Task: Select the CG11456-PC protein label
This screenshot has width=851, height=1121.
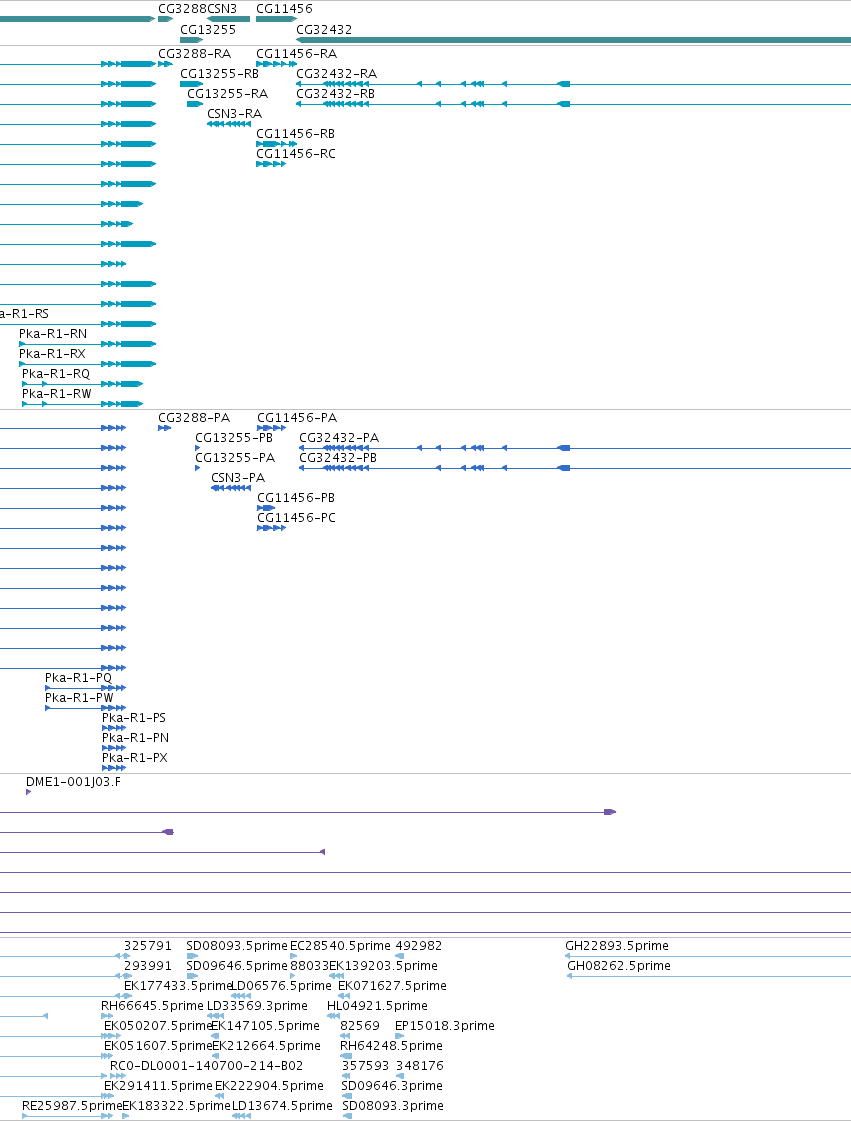Action: 296,518
